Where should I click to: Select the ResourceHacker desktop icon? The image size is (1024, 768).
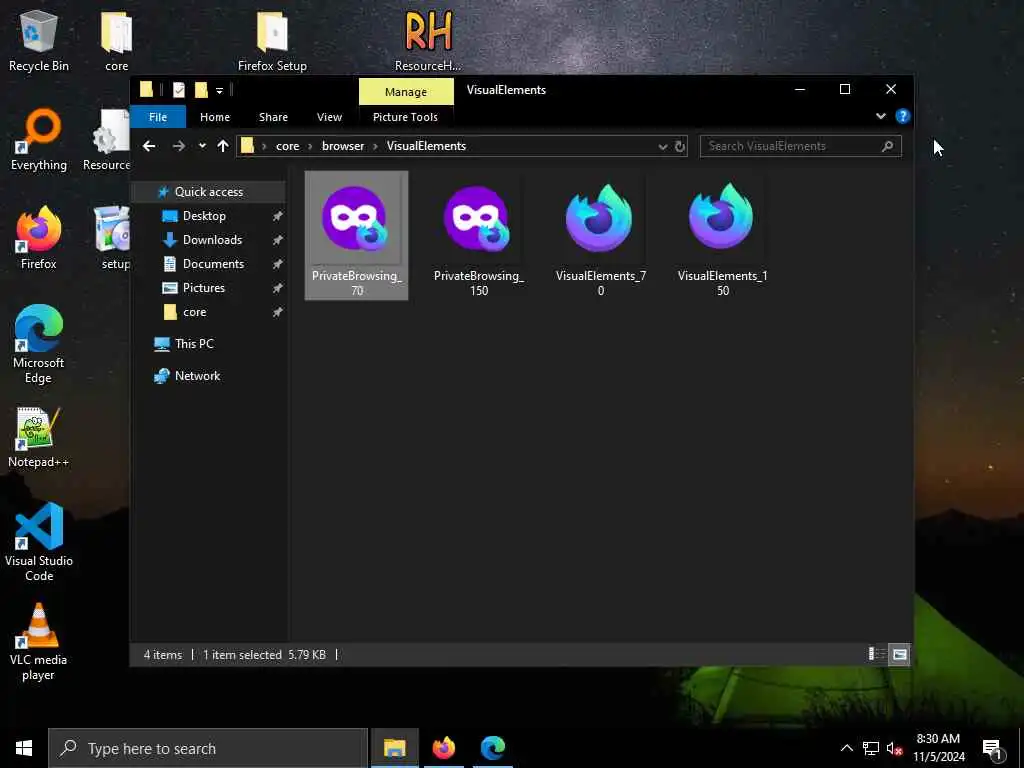(428, 41)
